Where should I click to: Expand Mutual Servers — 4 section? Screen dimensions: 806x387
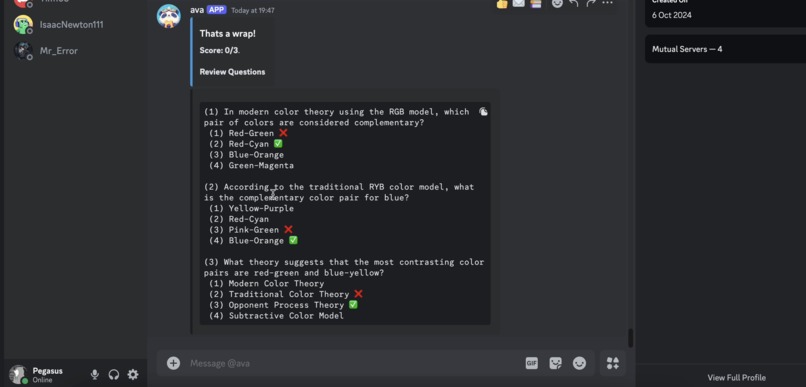(725, 49)
